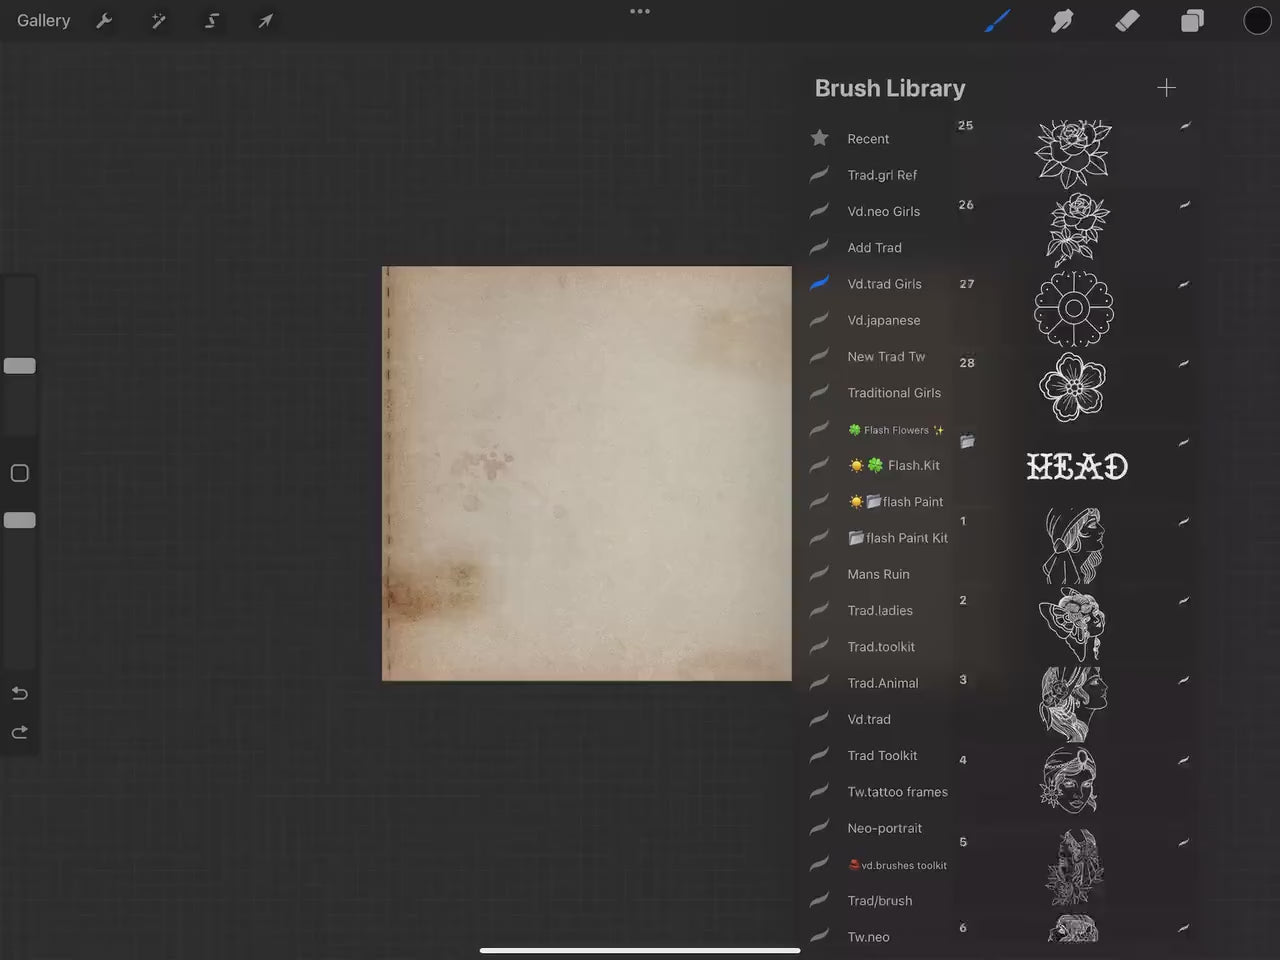
Task: Select the Transform arrow tool
Action: [265, 20]
